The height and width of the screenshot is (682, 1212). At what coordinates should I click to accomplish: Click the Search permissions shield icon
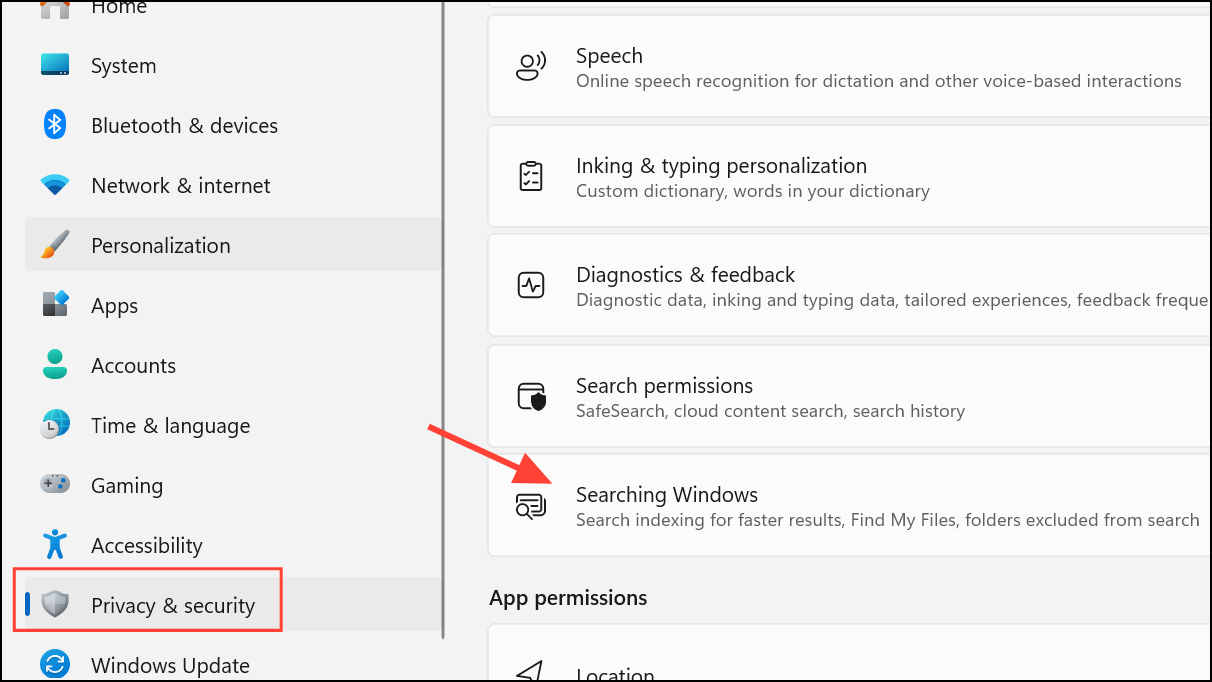click(531, 396)
